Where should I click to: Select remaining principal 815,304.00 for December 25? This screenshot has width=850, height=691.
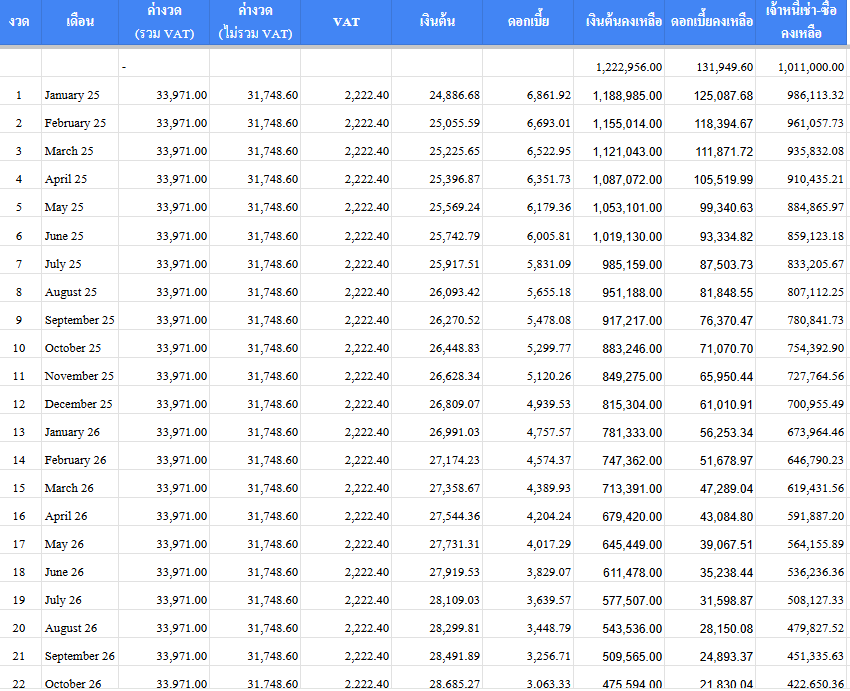click(x=628, y=404)
